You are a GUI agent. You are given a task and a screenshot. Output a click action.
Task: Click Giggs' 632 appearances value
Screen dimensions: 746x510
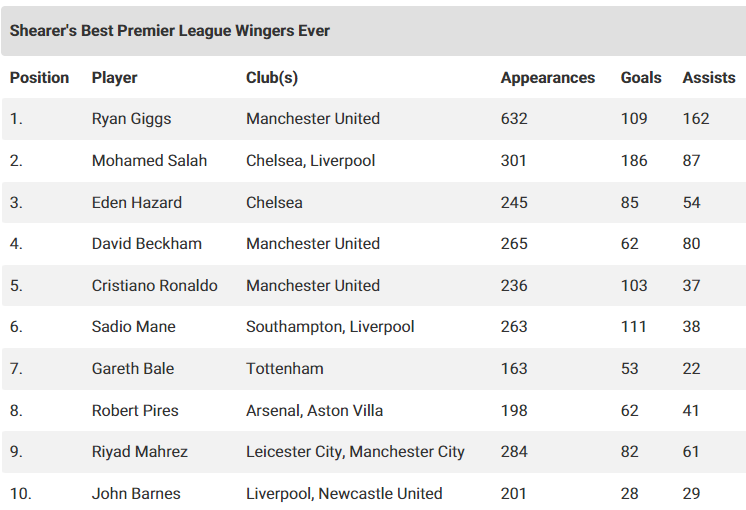coord(514,118)
